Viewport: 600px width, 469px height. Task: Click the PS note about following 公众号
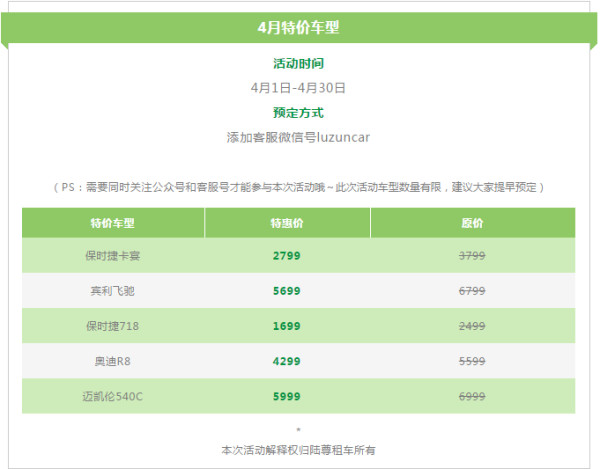point(298,187)
